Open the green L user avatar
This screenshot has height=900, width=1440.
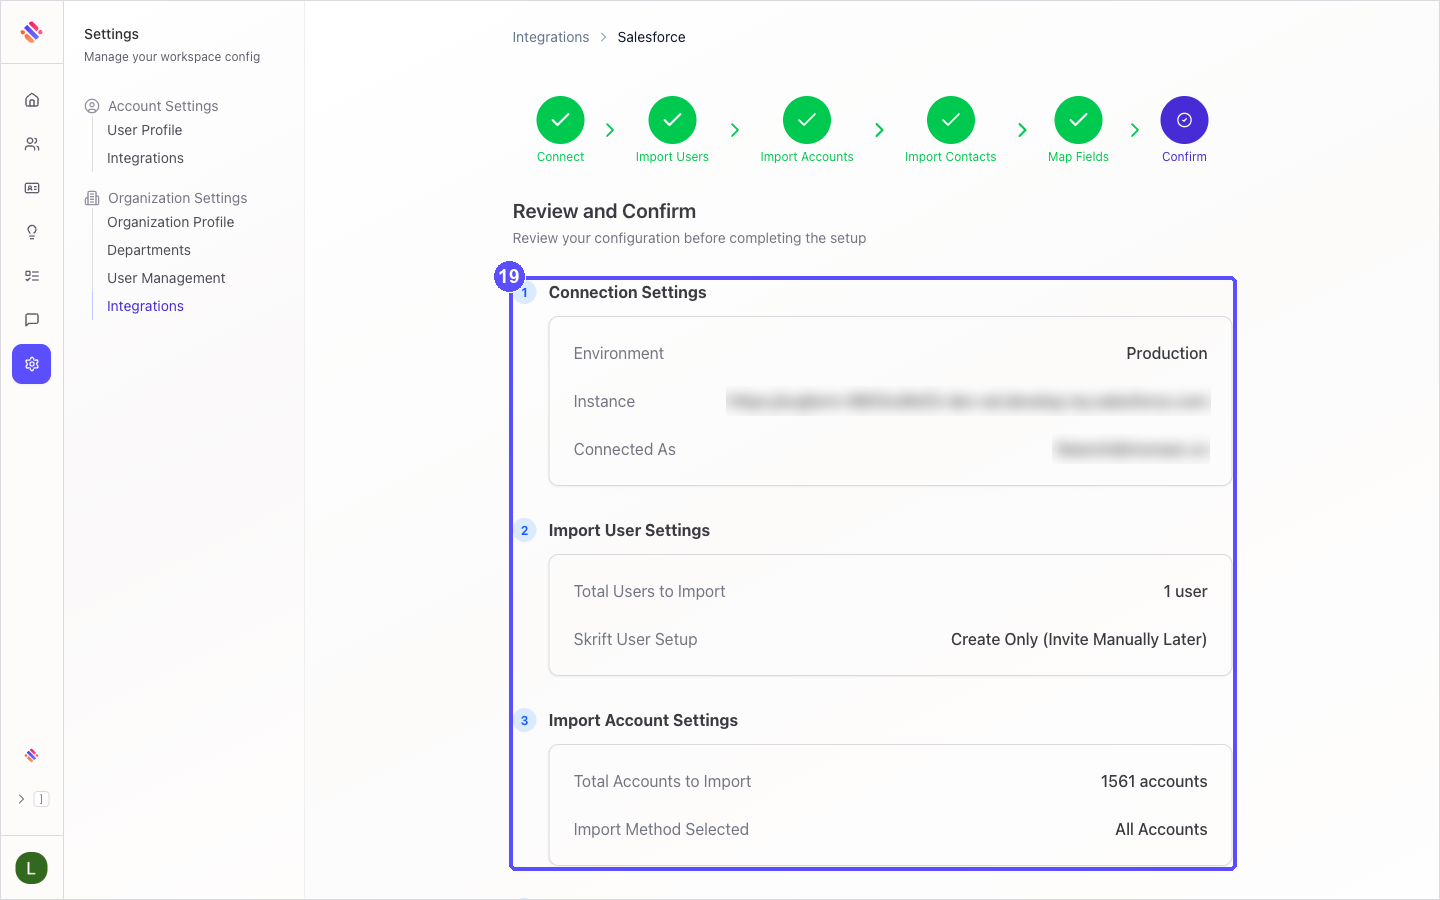pyautogui.click(x=32, y=868)
